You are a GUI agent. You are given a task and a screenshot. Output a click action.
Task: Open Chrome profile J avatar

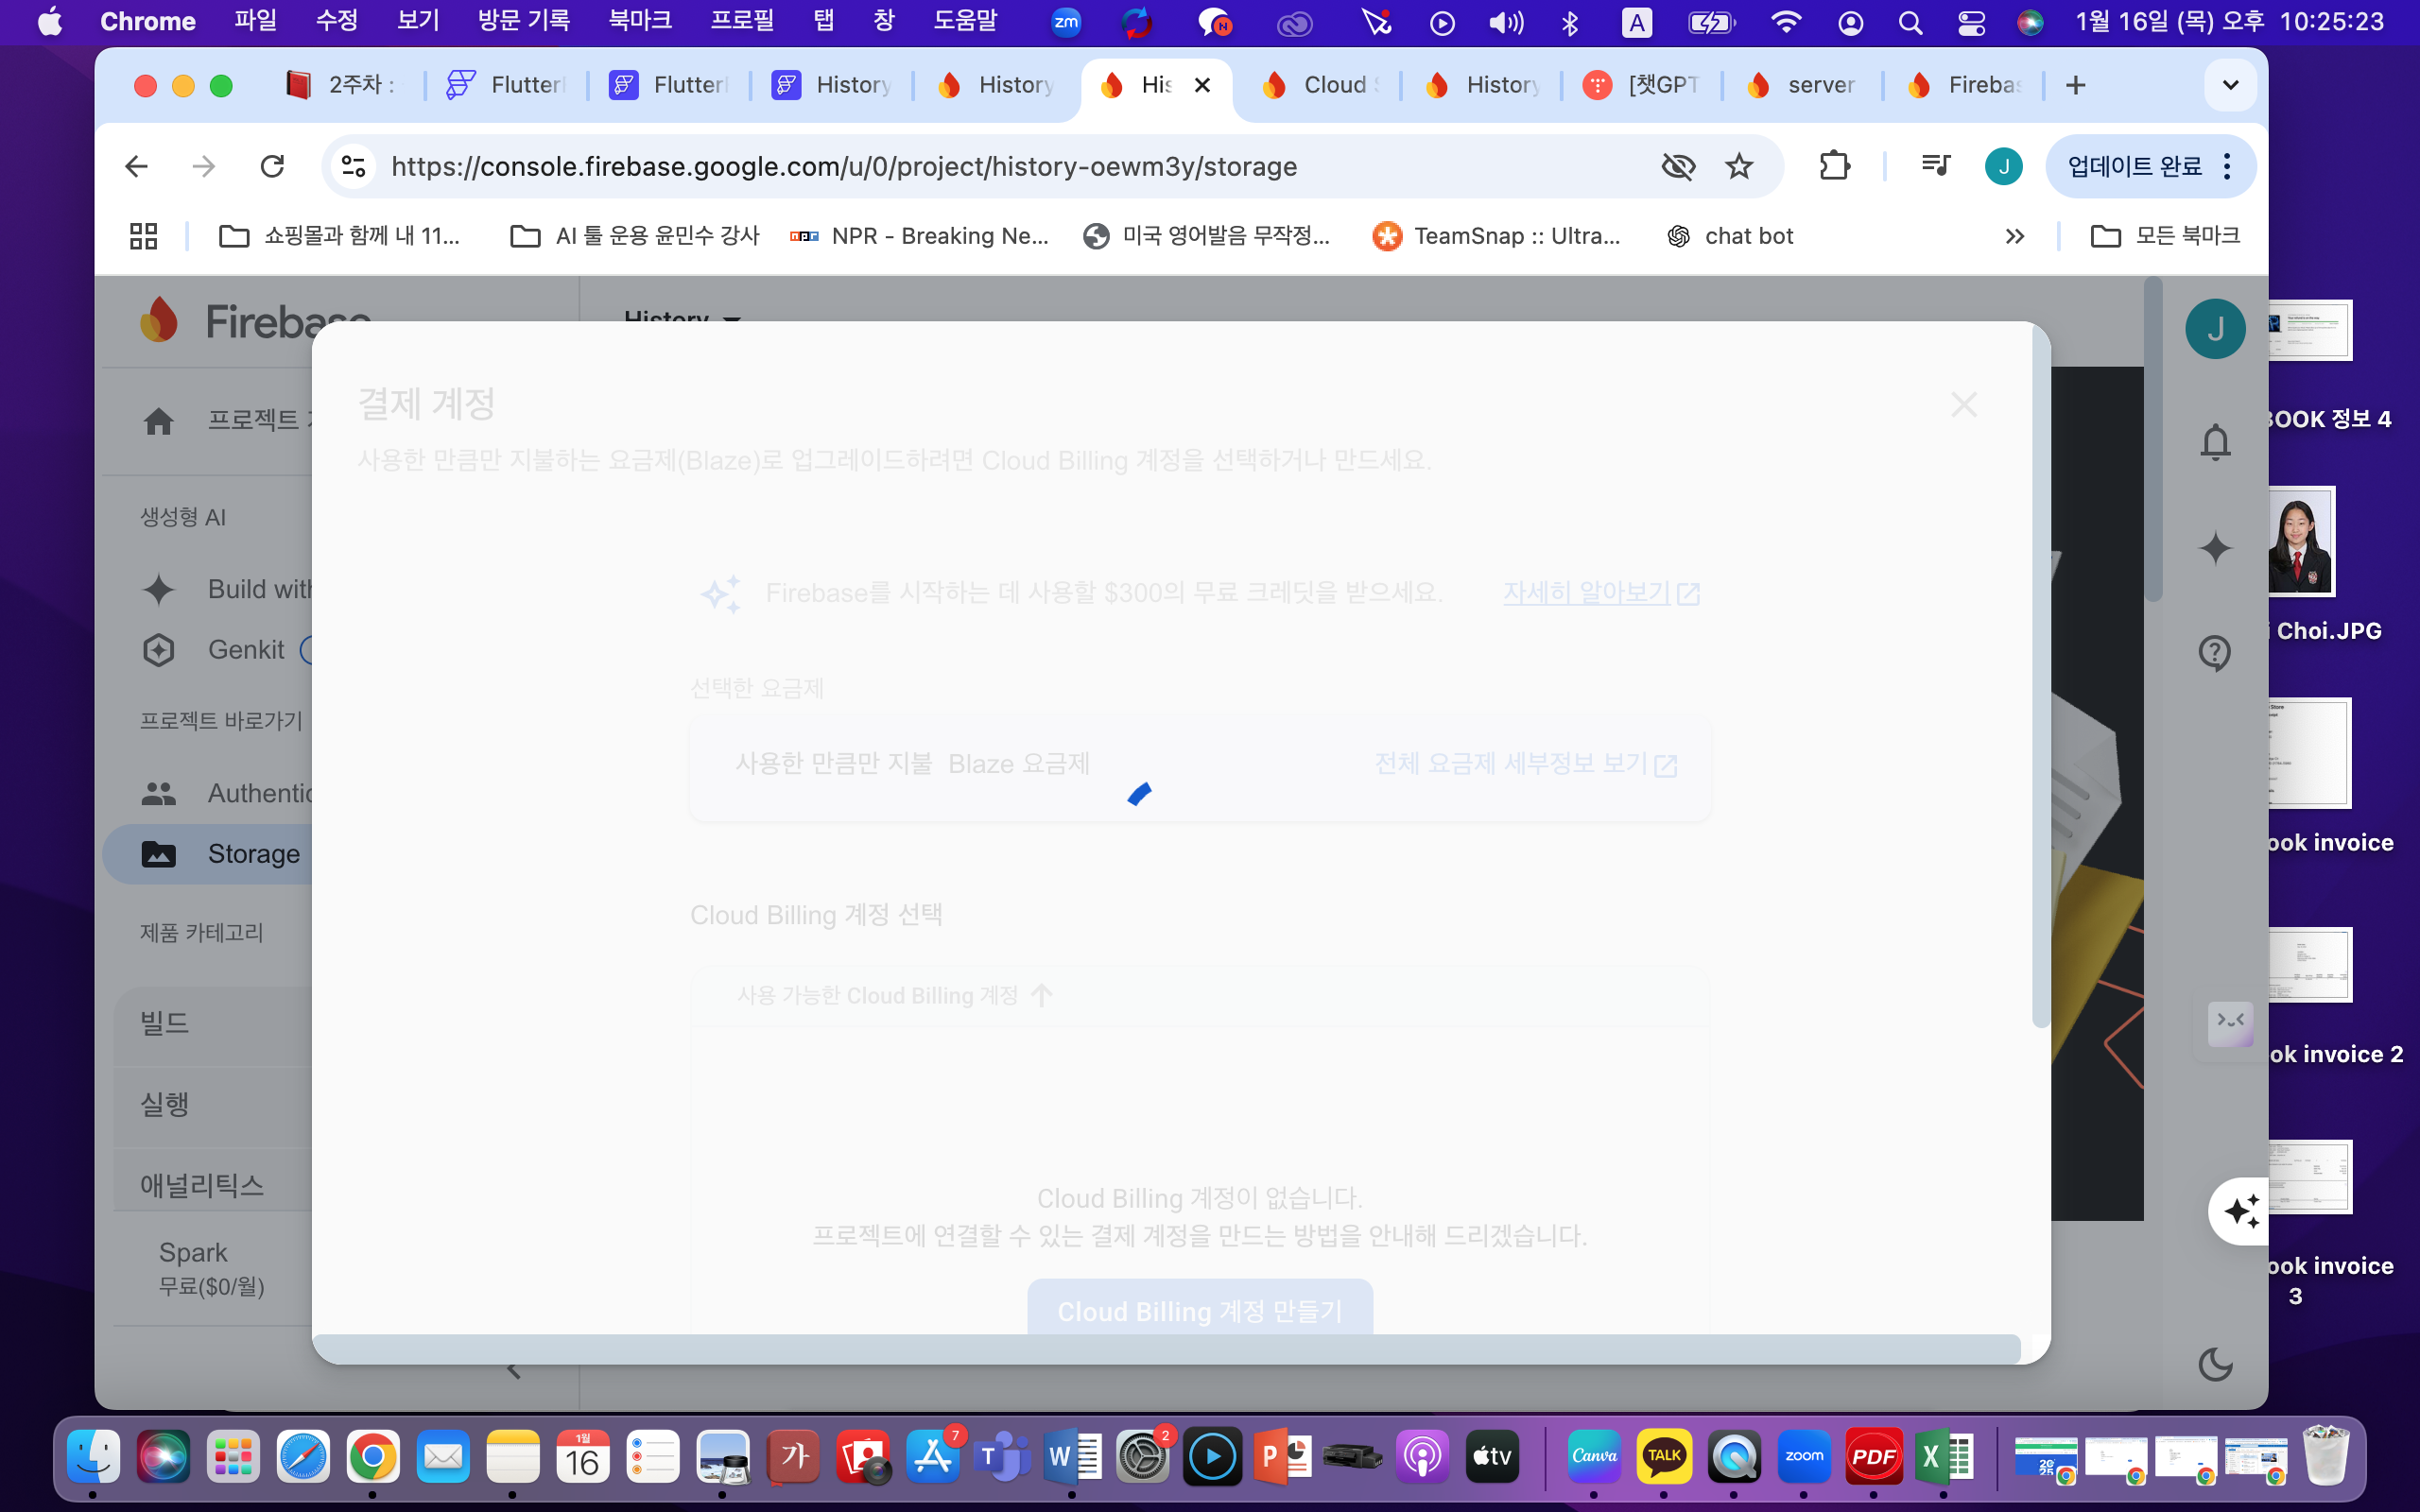point(2003,166)
